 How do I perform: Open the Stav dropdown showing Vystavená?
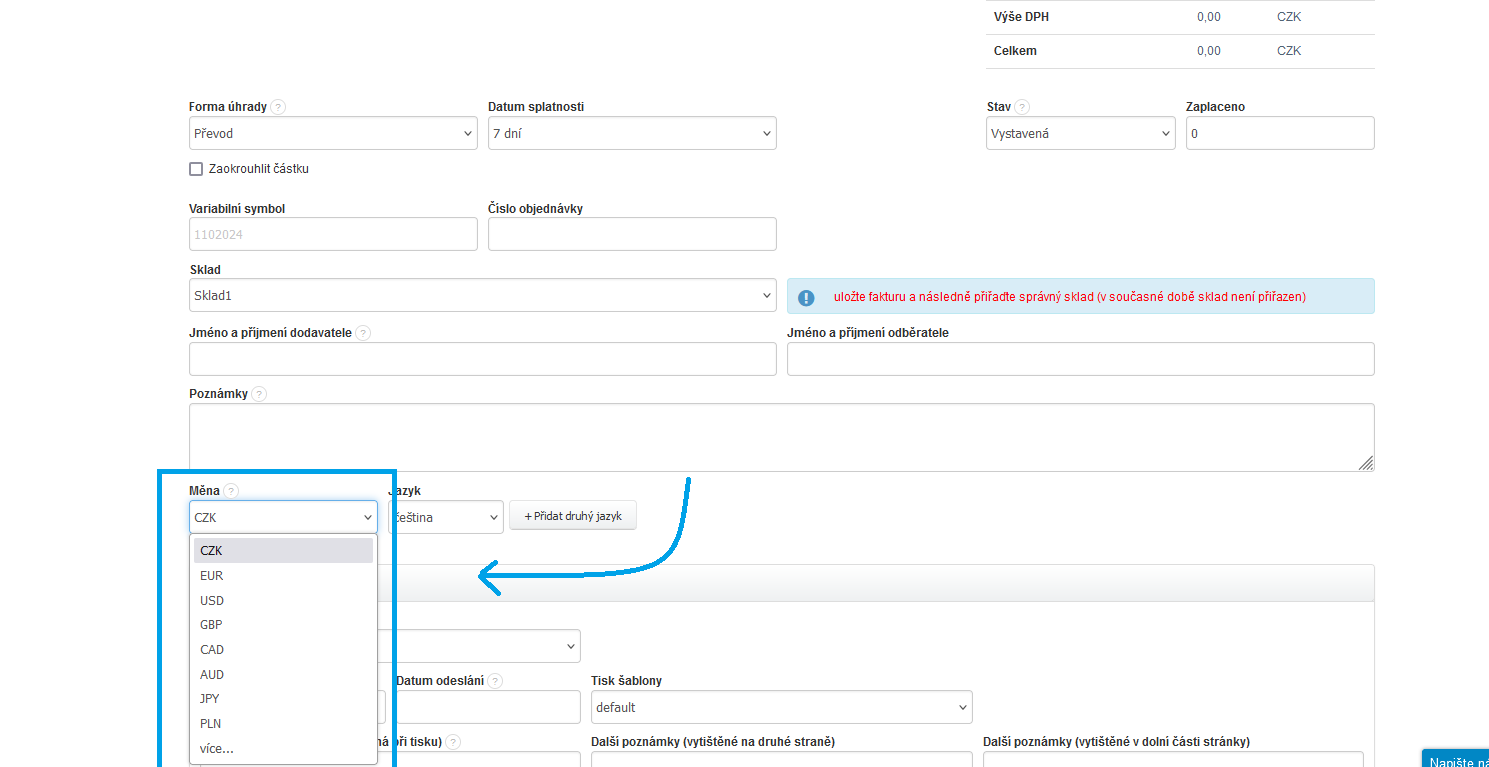1080,133
